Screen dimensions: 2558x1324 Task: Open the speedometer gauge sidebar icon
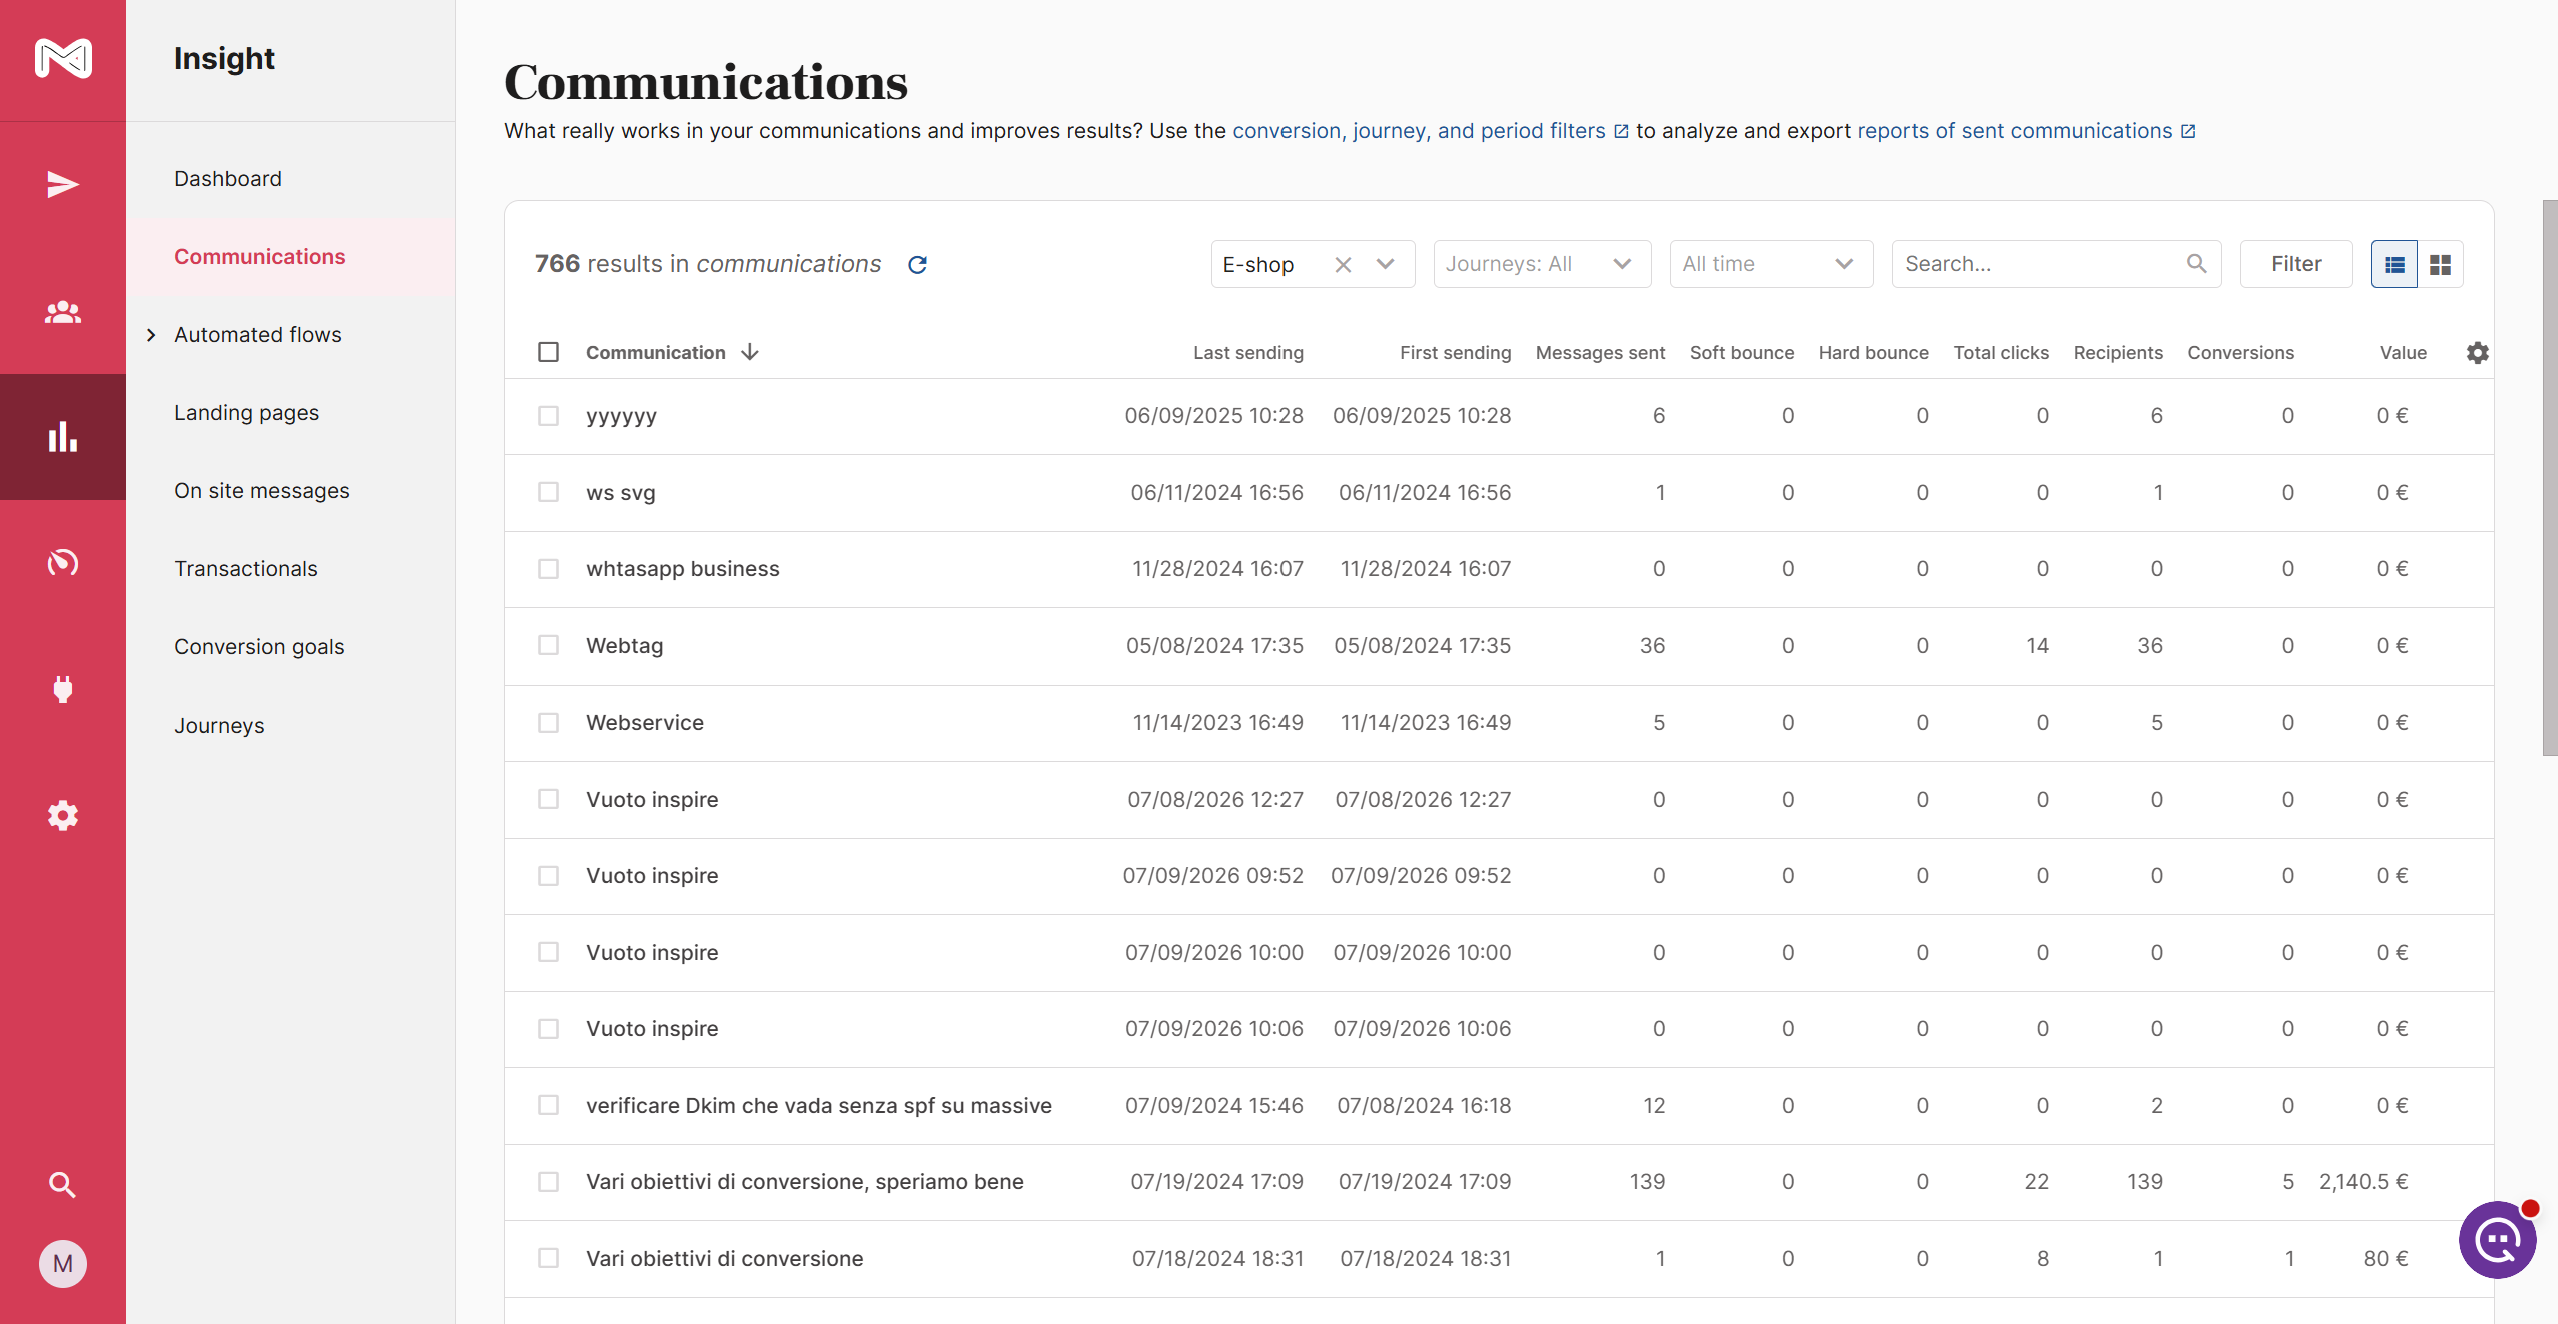point(63,562)
